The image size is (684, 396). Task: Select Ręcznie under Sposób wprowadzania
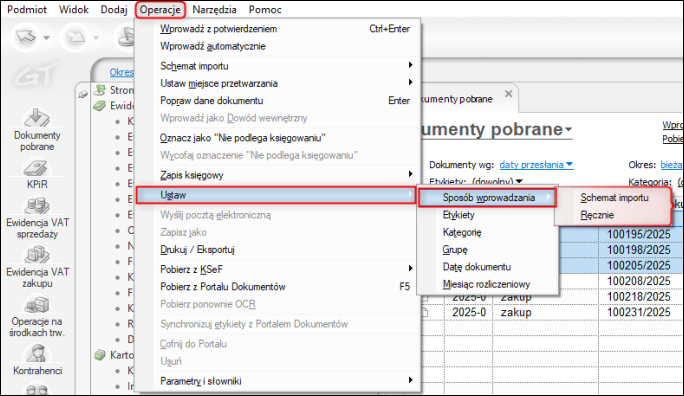pos(614,215)
